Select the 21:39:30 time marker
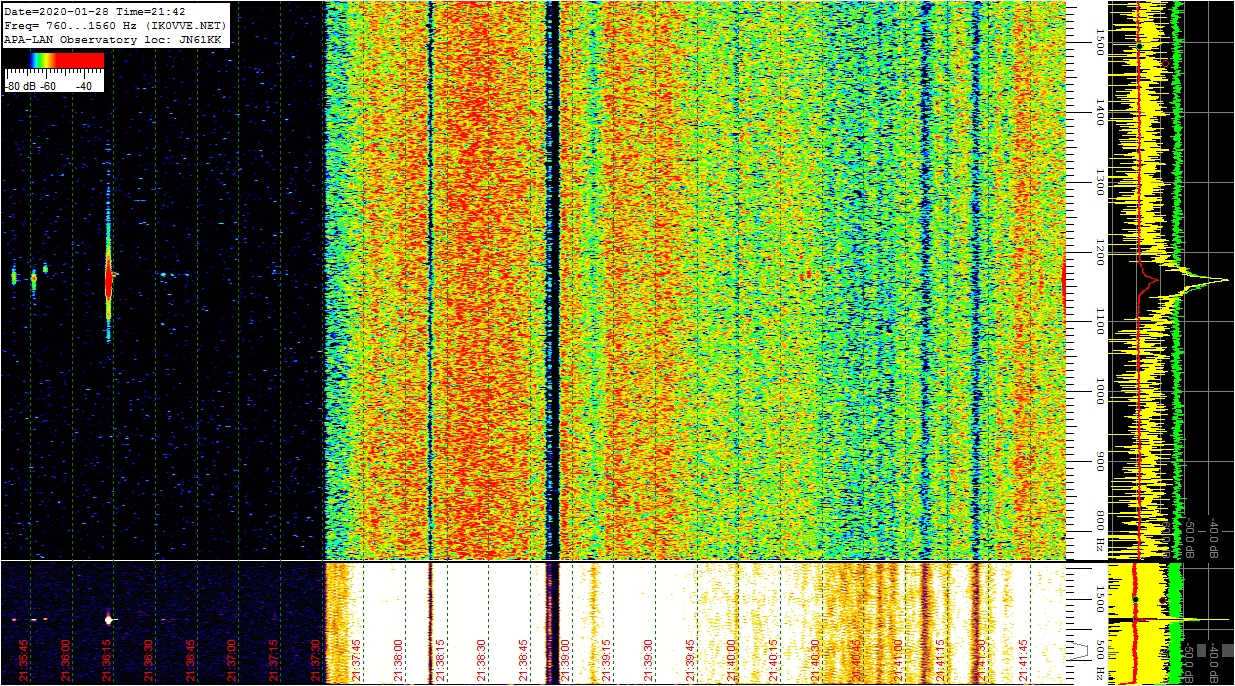1235x686 pixels. pos(649,660)
